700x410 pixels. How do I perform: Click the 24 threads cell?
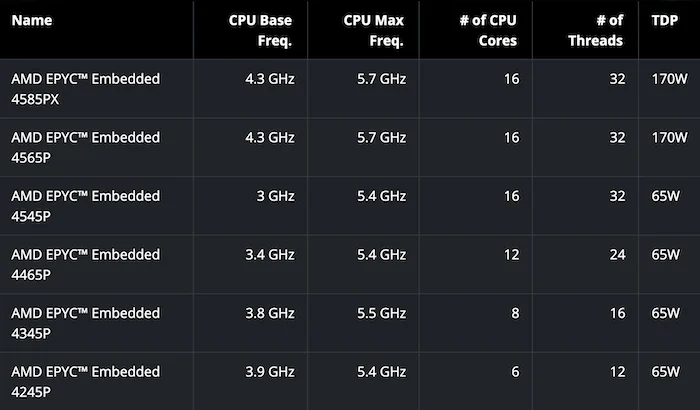615,255
